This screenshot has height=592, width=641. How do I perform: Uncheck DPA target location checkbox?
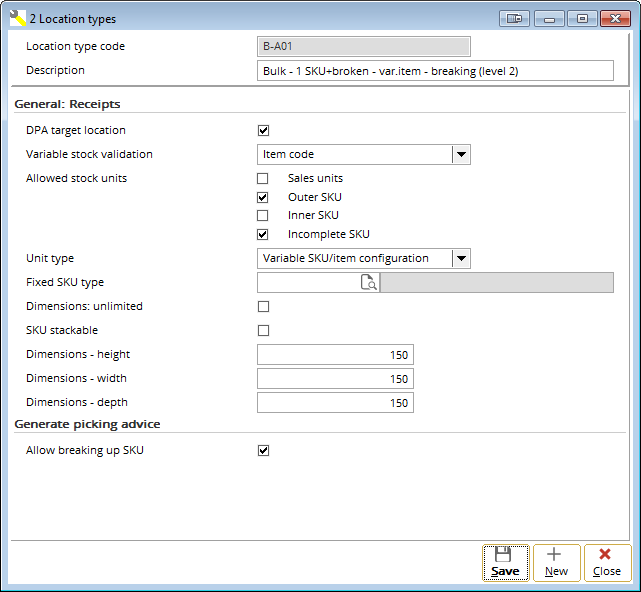pyautogui.click(x=264, y=130)
